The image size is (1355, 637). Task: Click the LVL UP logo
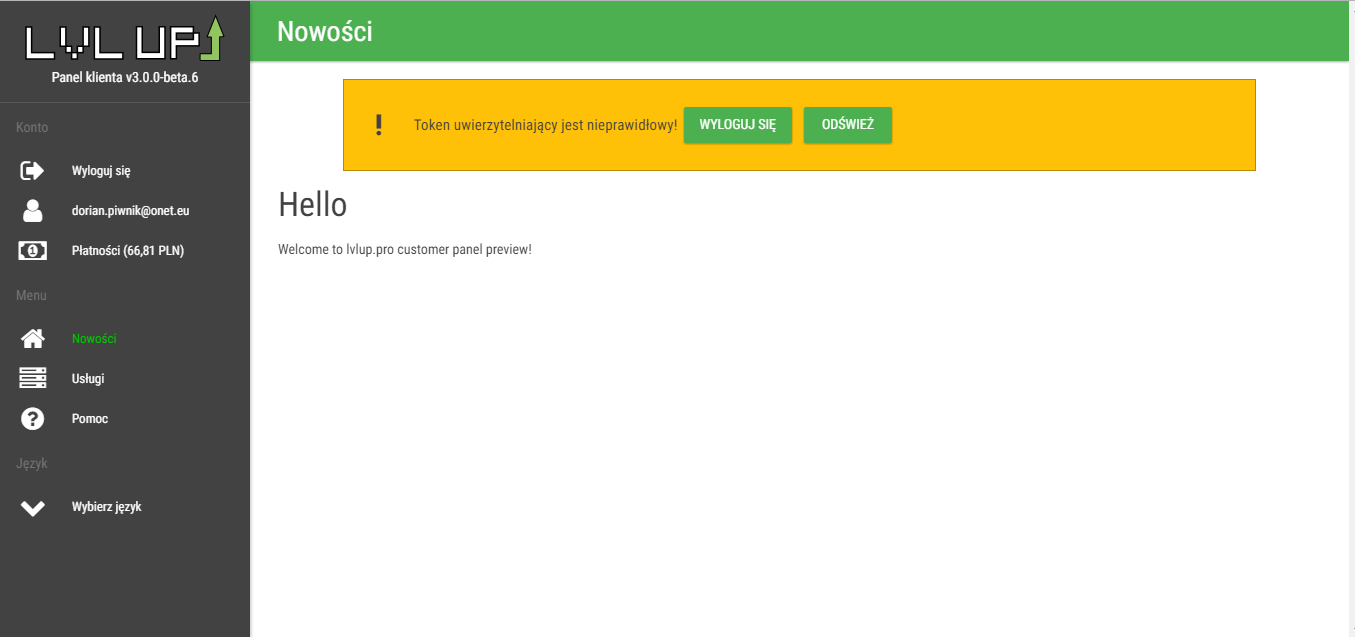(x=124, y=39)
